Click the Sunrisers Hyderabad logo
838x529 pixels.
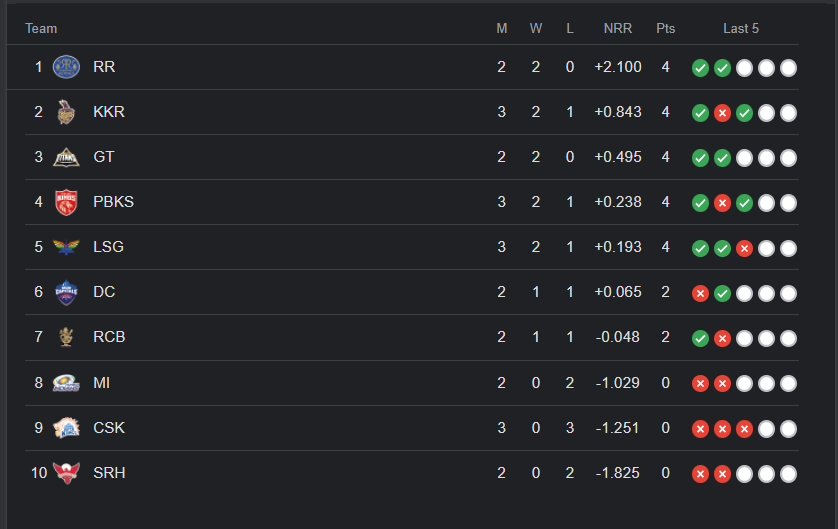[66, 472]
